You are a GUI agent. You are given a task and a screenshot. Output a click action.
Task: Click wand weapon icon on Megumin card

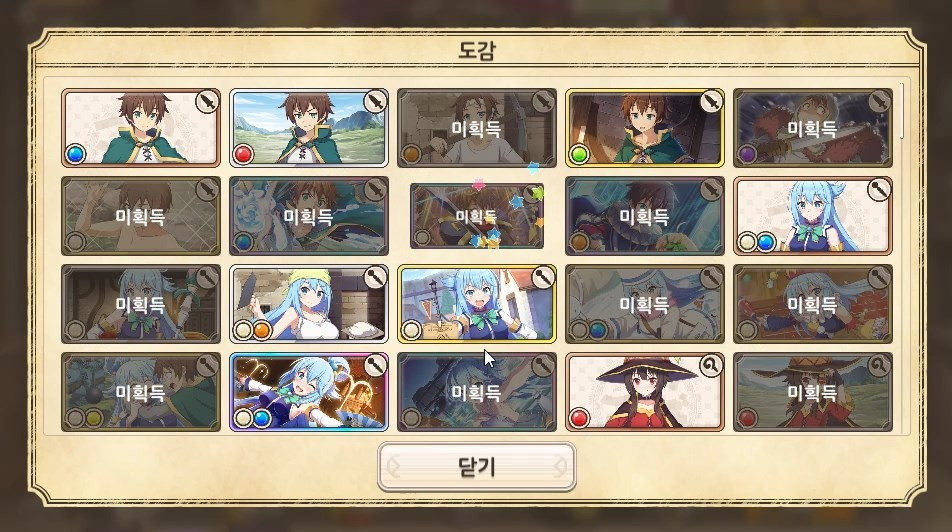pos(710,366)
